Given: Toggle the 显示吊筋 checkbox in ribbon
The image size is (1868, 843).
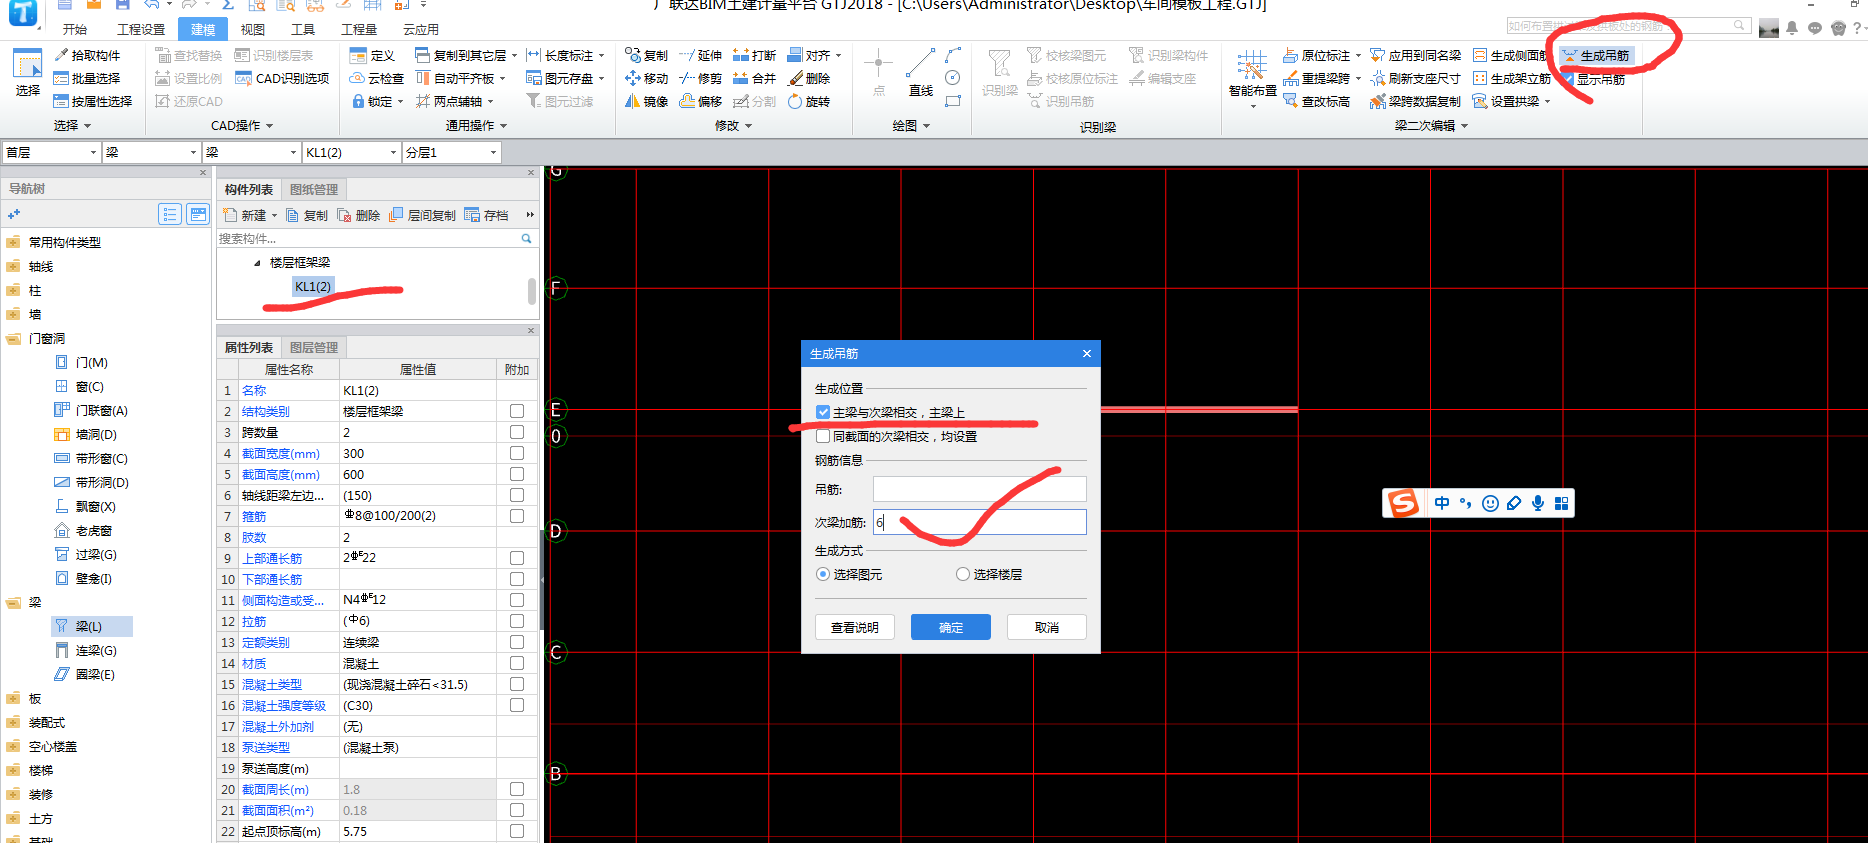Looking at the screenshot, I should (1567, 79).
